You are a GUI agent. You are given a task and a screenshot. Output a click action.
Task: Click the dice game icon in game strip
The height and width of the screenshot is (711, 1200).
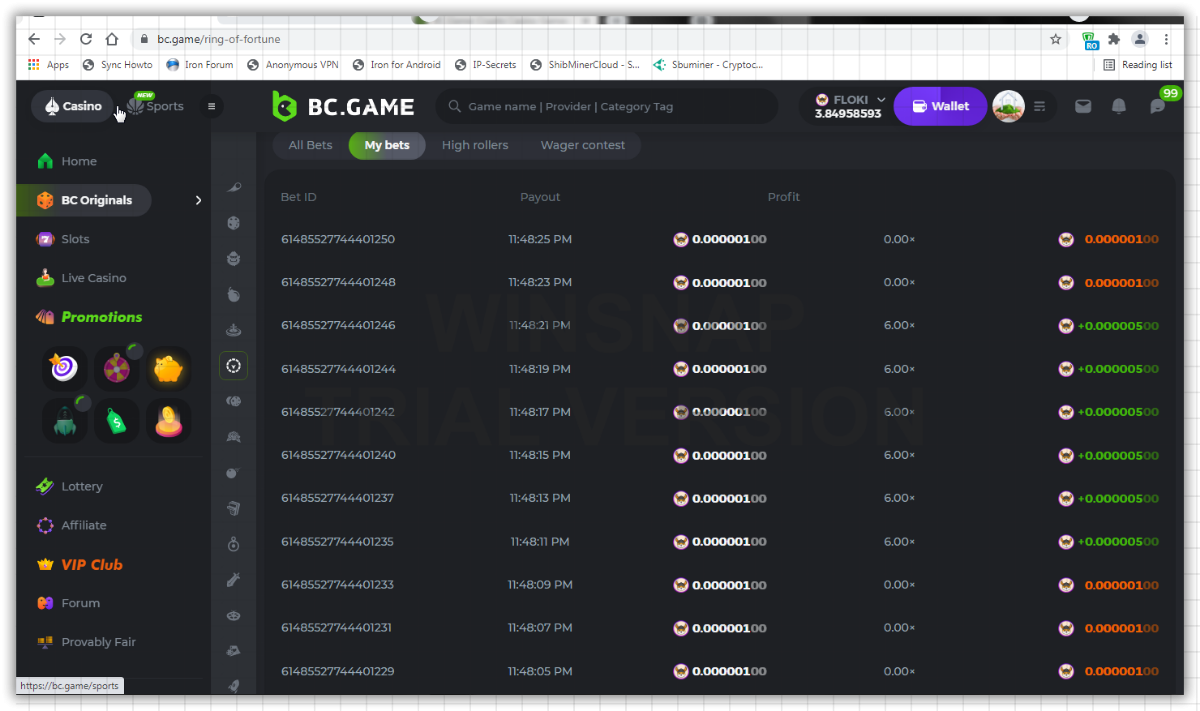[233, 223]
